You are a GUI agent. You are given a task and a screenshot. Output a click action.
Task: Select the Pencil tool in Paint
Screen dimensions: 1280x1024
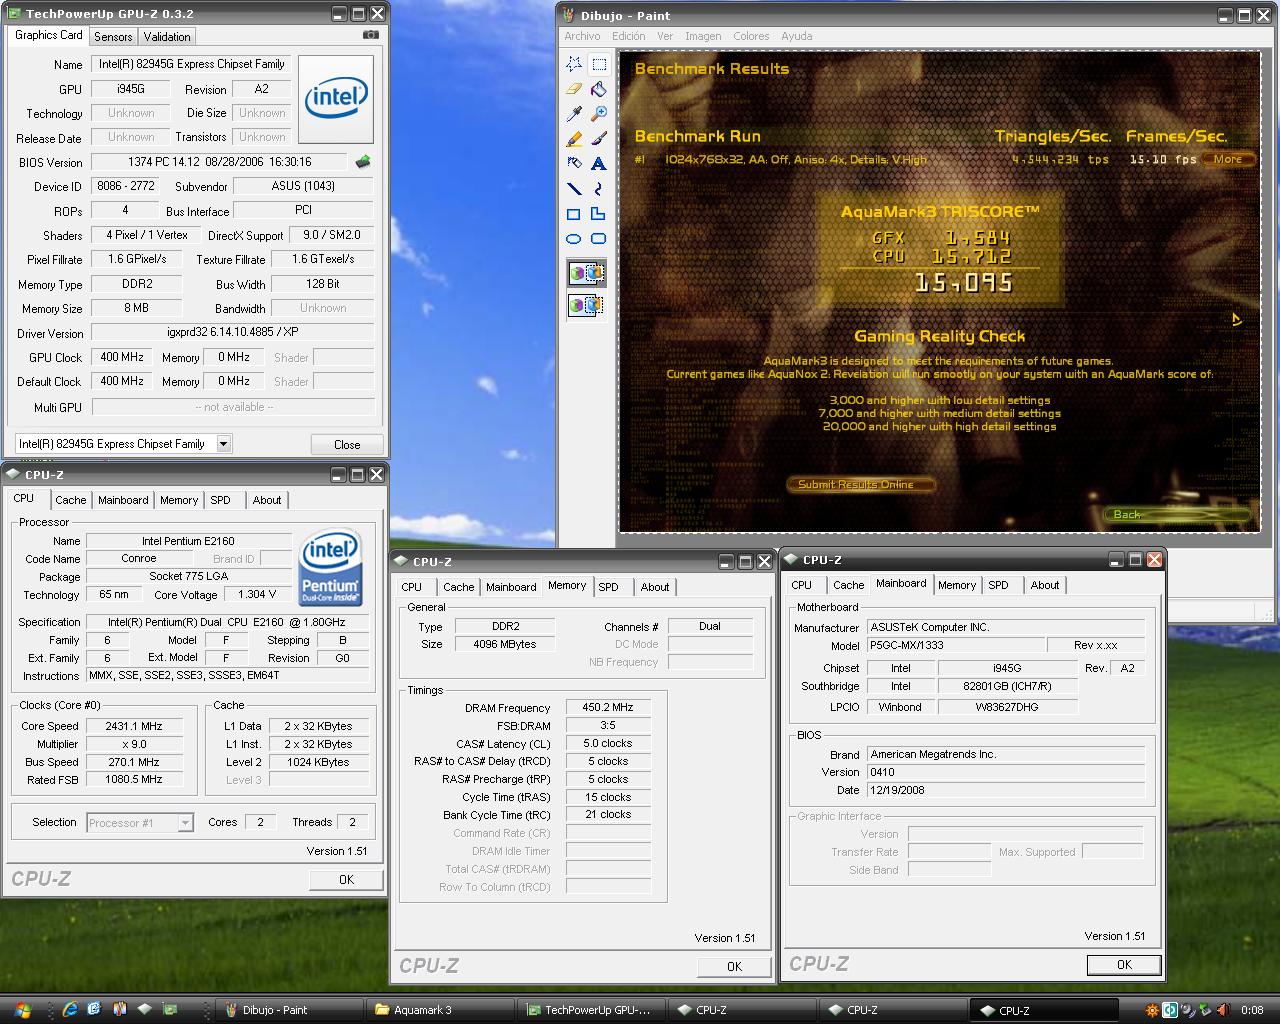coord(574,139)
